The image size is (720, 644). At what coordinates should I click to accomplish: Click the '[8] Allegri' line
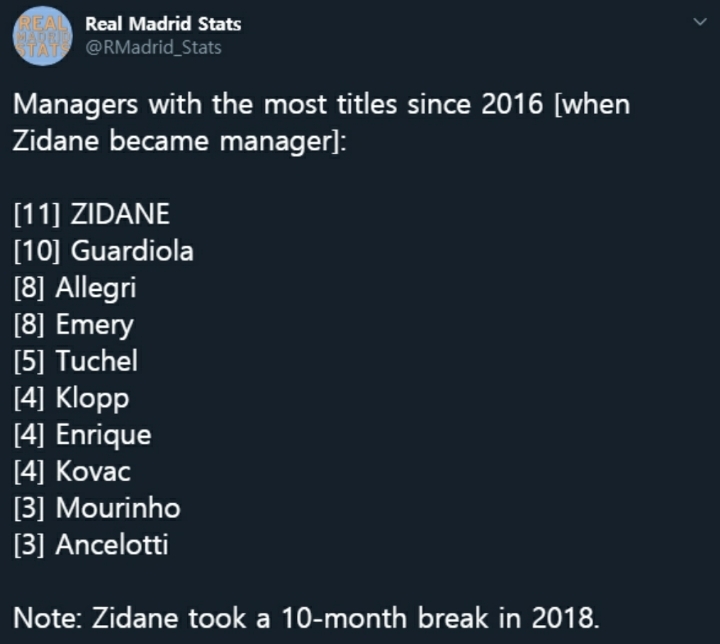tap(74, 288)
